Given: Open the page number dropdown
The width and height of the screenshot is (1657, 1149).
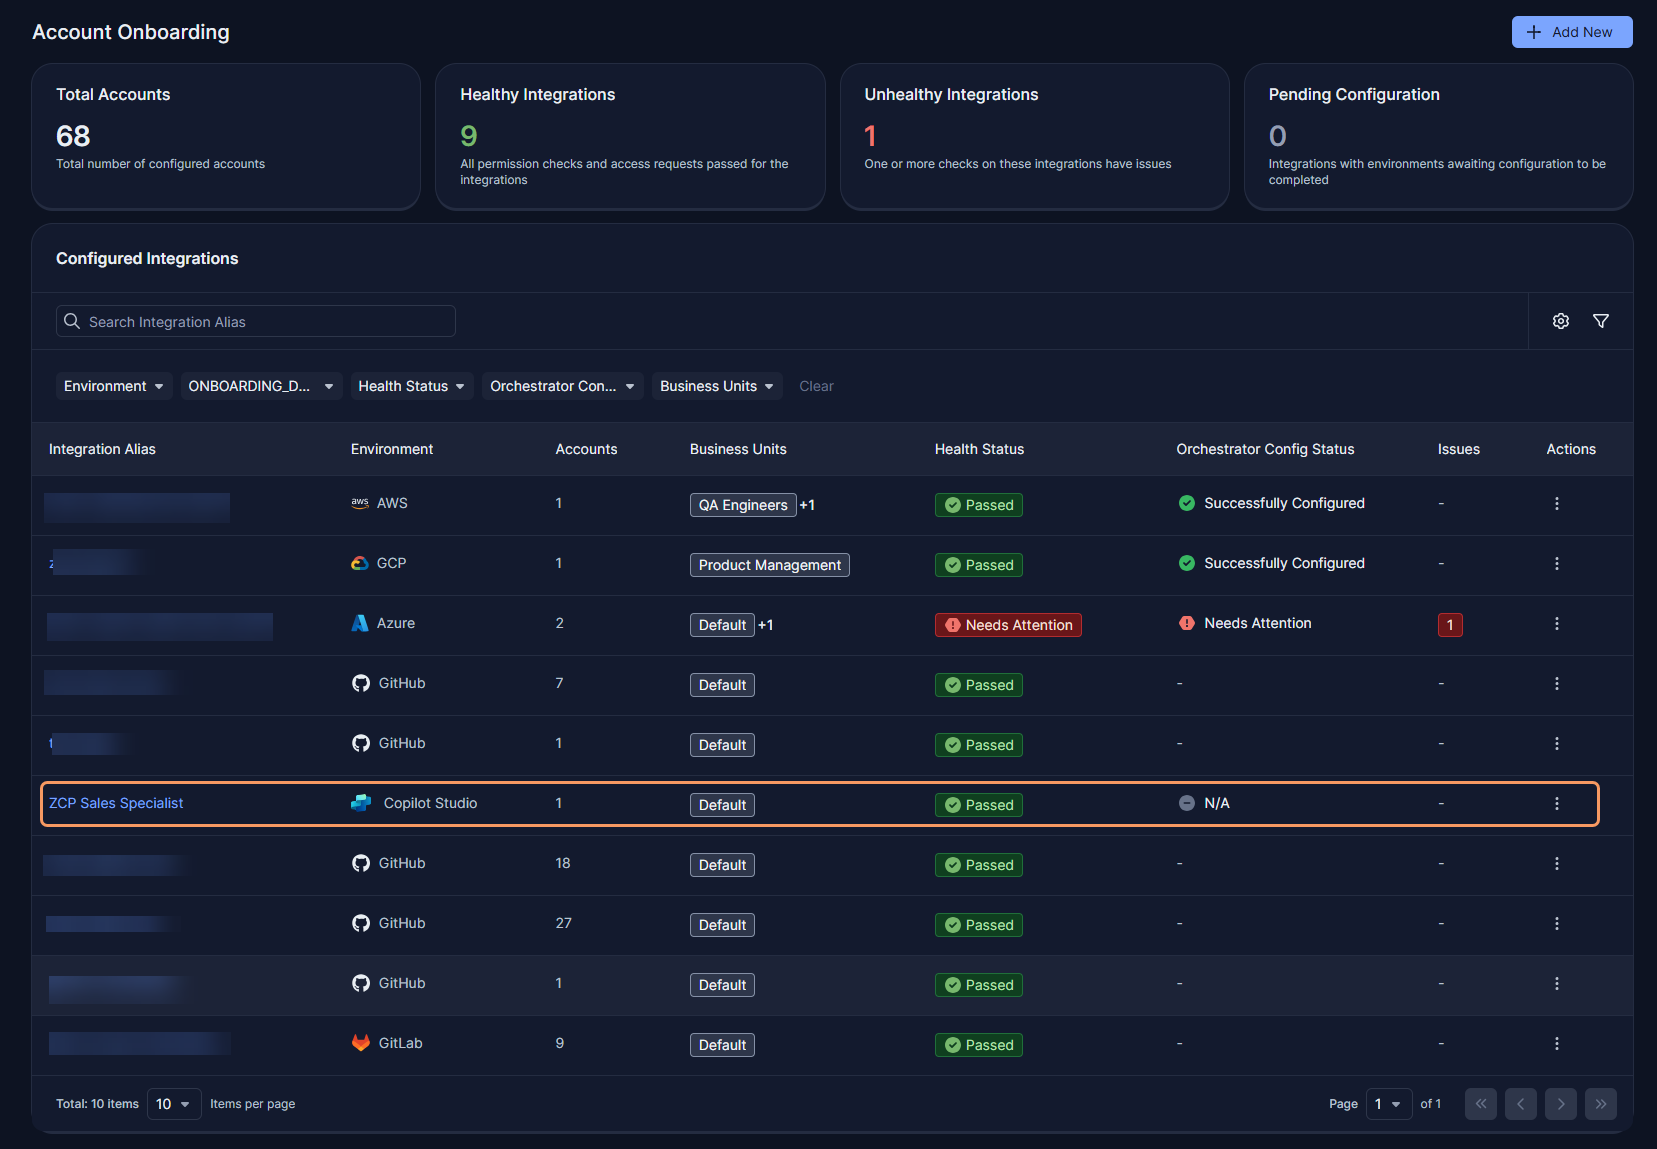Looking at the screenshot, I should tap(1388, 1104).
